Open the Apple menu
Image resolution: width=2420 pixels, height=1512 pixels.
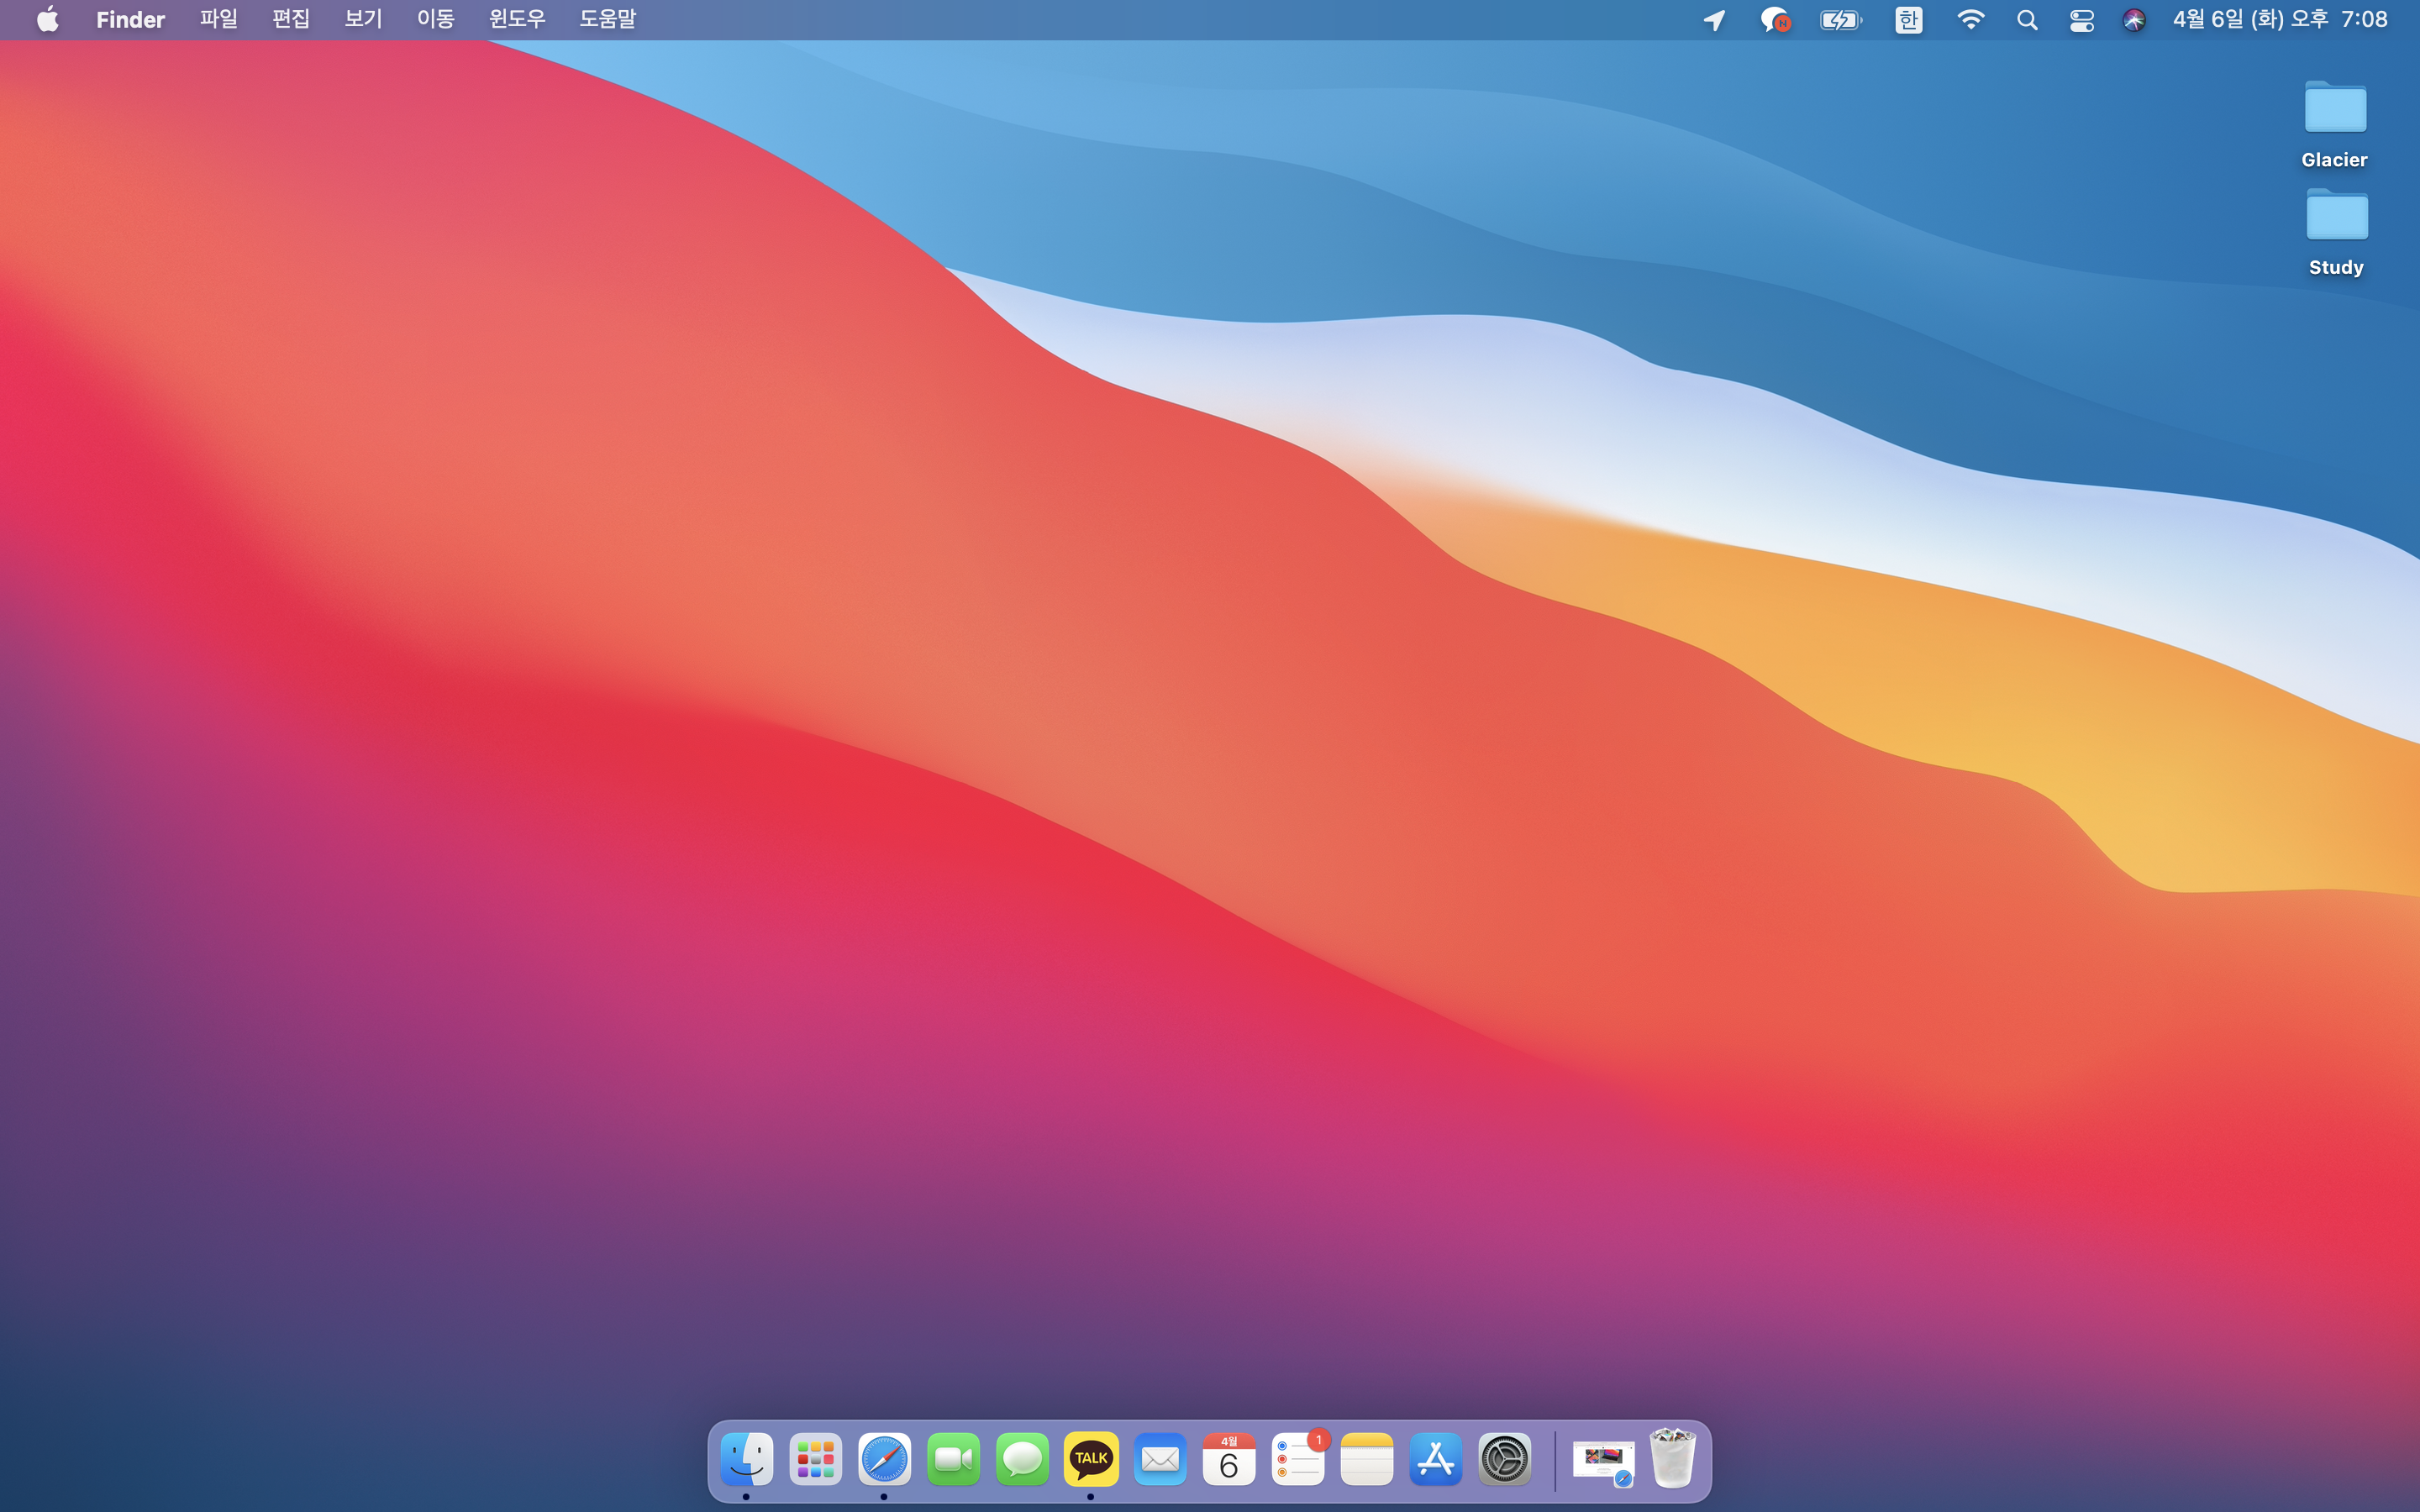pos(47,20)
